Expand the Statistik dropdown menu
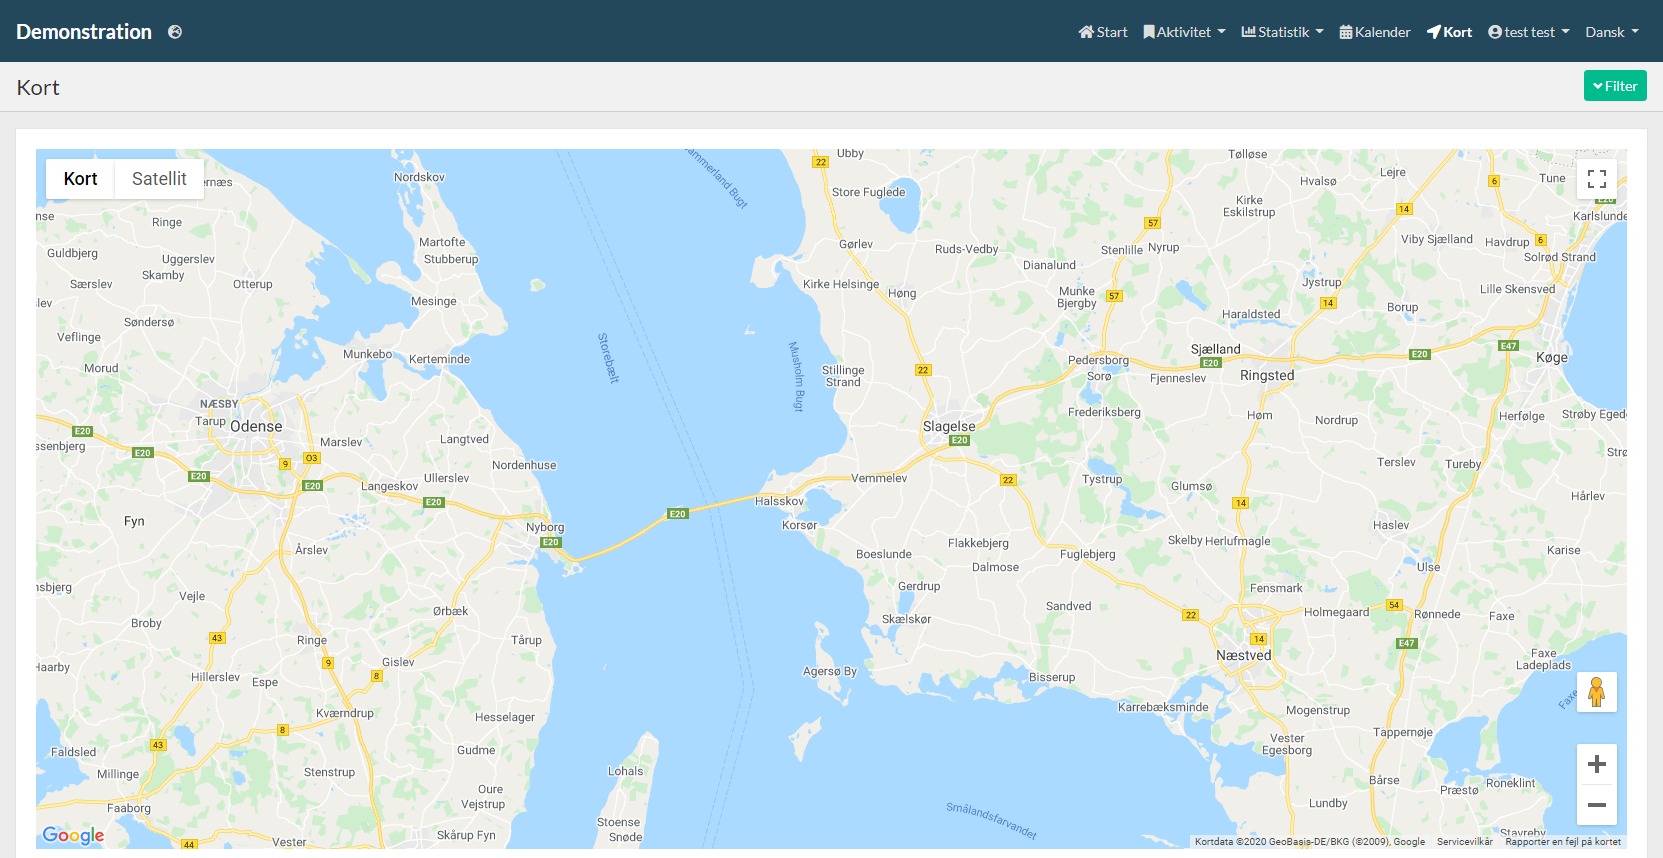The width and height of the screenshot is (1663, 858). coord(1282,32)
